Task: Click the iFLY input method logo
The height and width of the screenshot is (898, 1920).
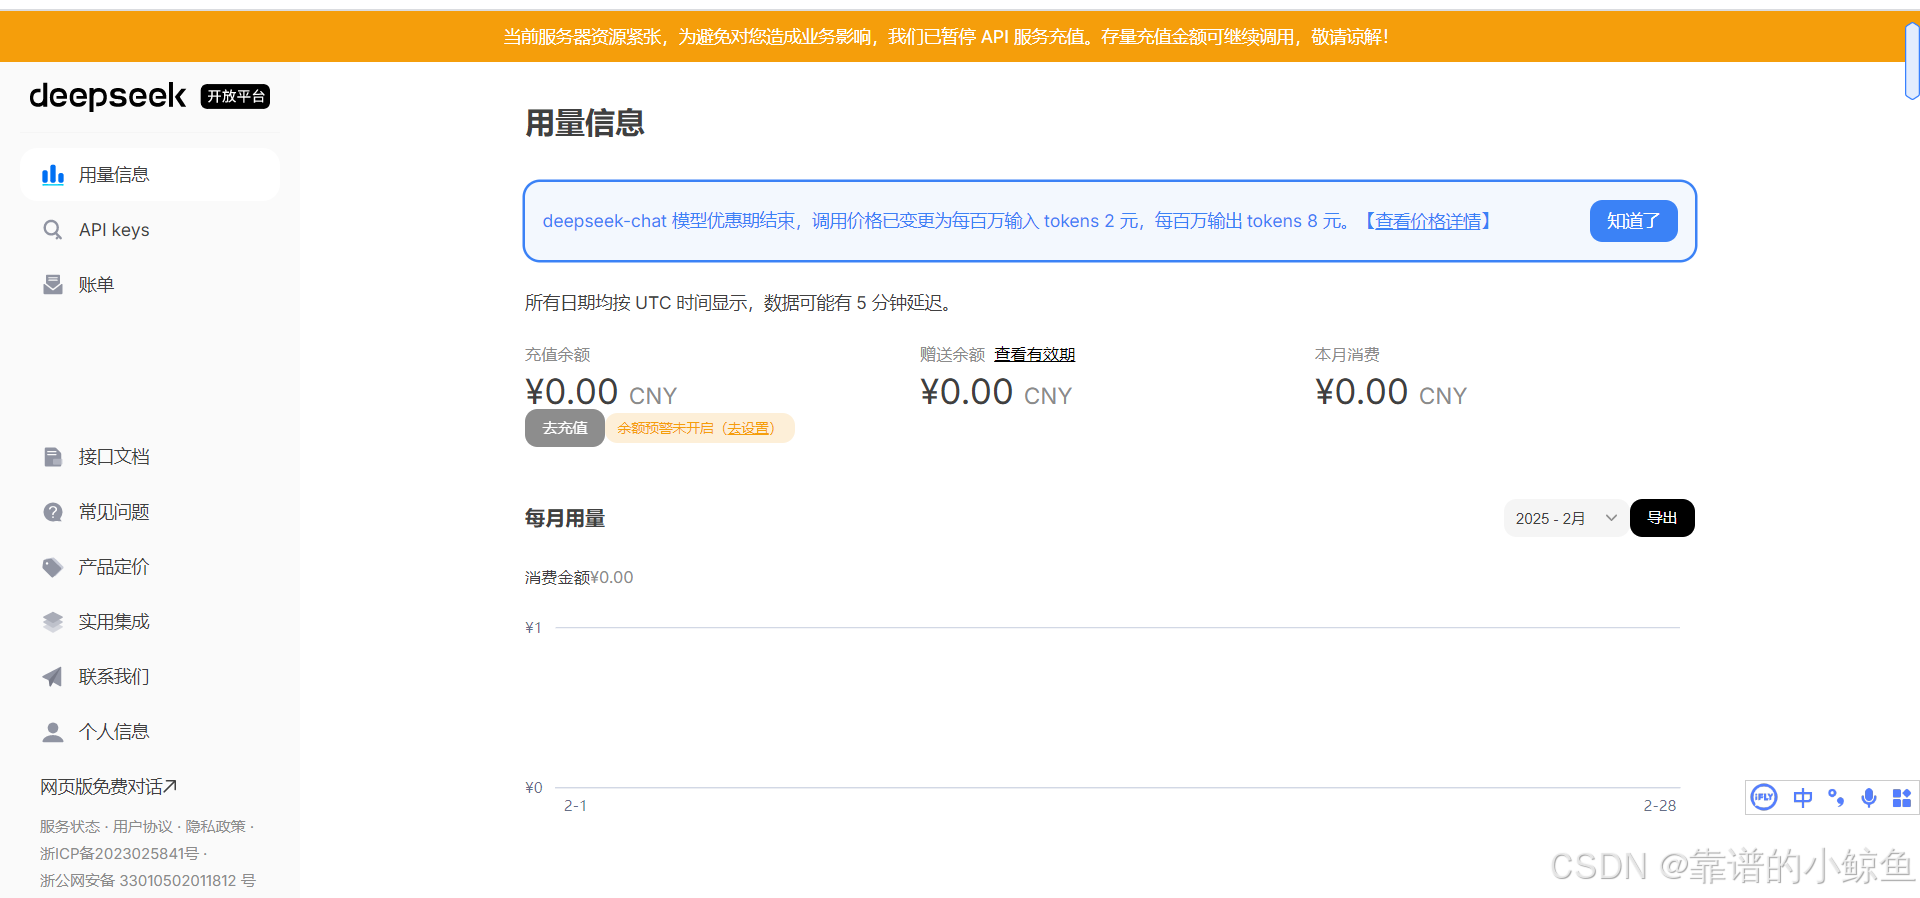Action: click(x=1764, y=797)
